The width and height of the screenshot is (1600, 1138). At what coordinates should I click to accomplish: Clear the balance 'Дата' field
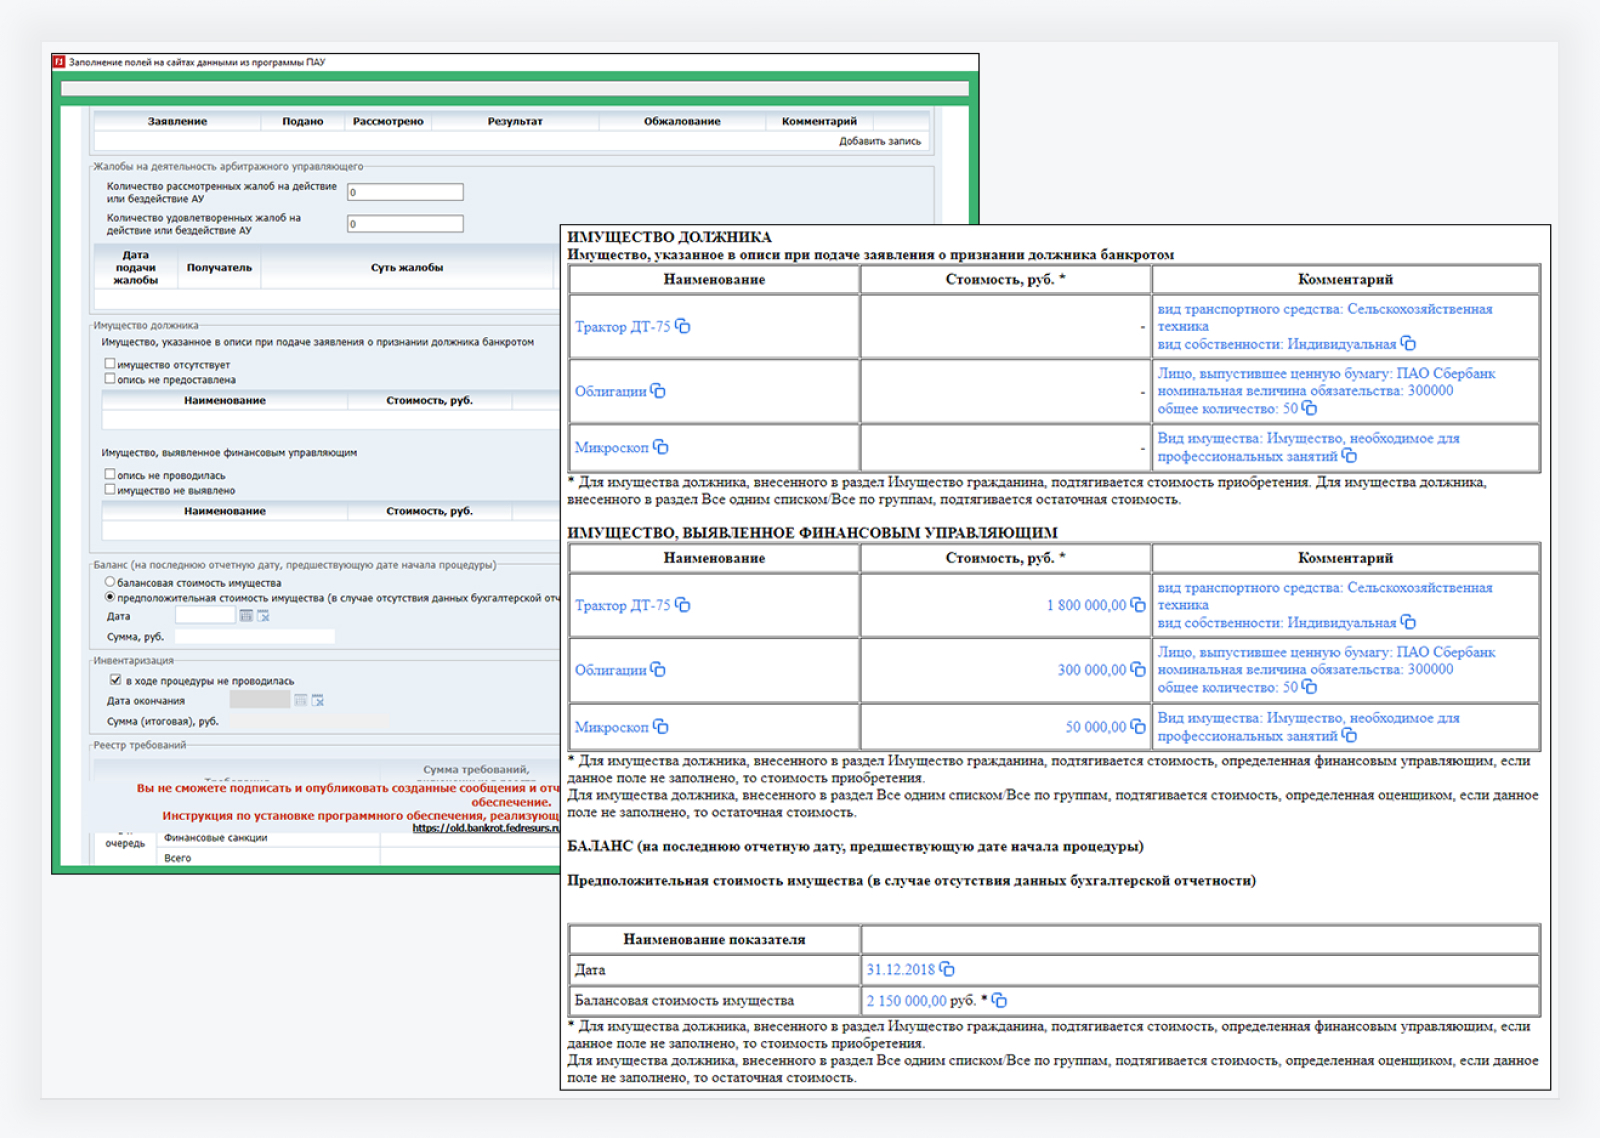[x=264, y=616]
